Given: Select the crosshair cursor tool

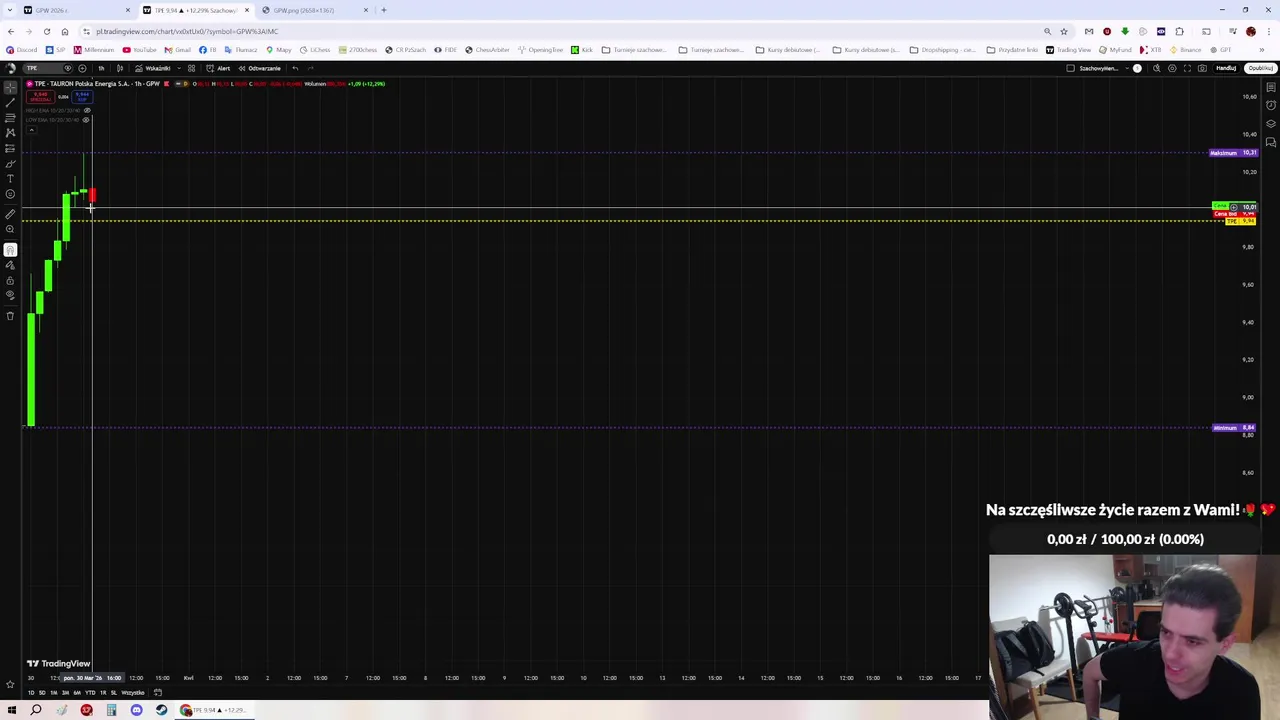Looking at the screenshot, I should [10, 87].
